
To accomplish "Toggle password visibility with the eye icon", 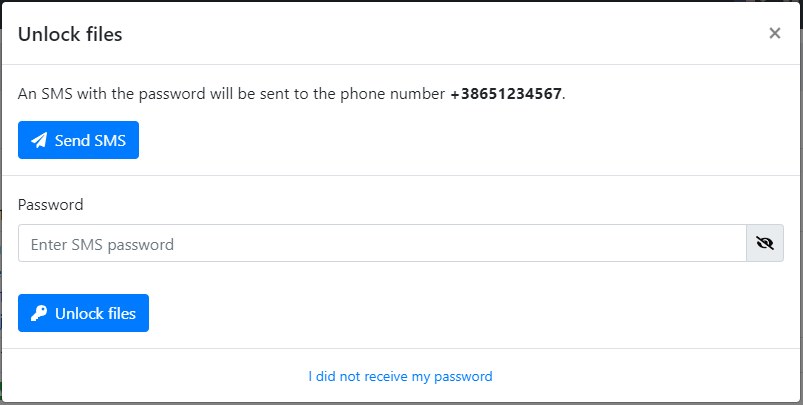I will [765, 243].
